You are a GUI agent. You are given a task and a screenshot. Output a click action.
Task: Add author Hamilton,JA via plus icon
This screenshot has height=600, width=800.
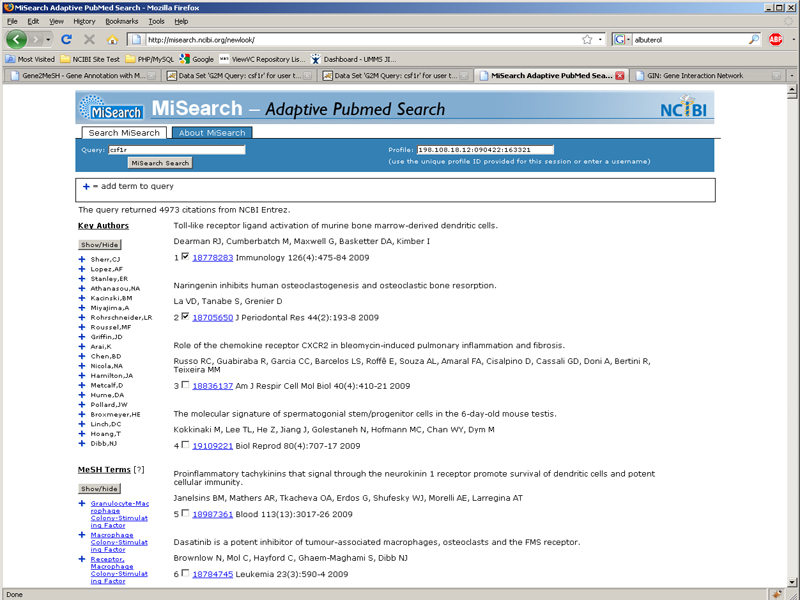(82, 376)
